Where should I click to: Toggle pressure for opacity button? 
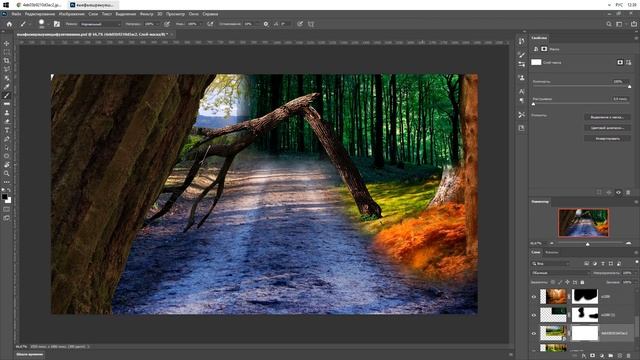pos(167,24)
